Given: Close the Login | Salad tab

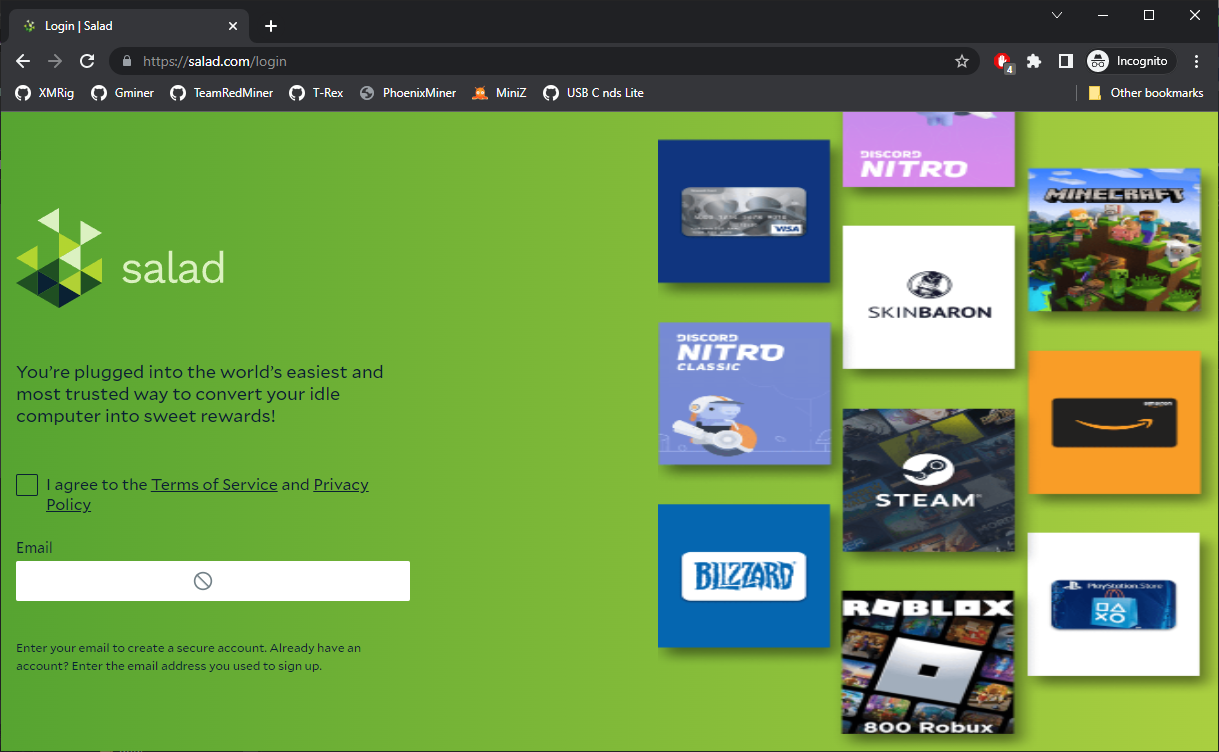Looking at the screenshot, I should [x=234, y=26].
